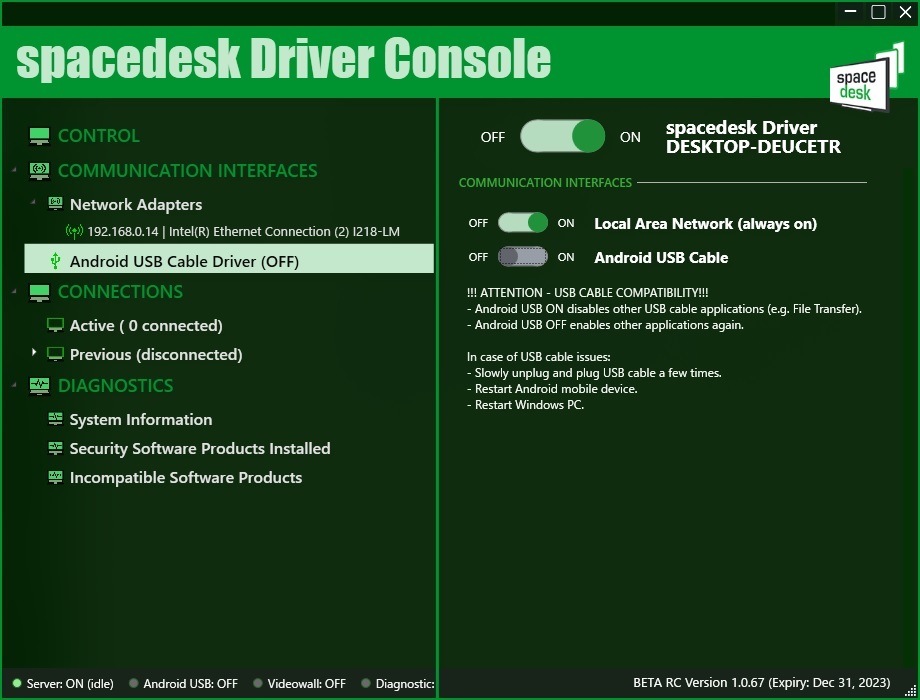Select the CONNECTIONS heading
This screenshot has width=920, height=700.
pyautogui.click(x=120, y=292)
